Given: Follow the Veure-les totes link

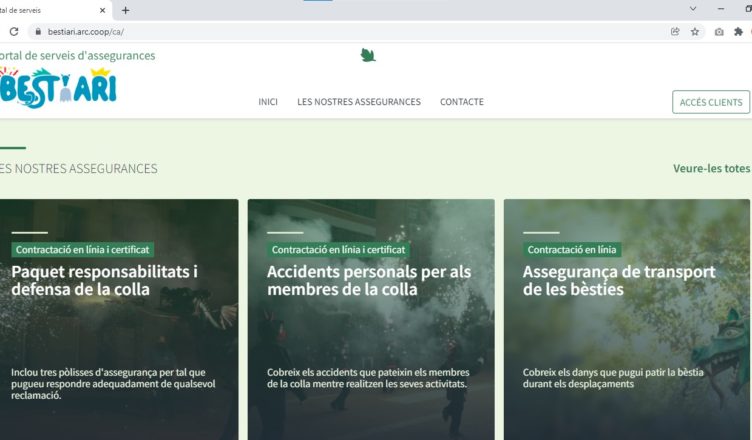Looking at the screenshot, I should pos(712,168).
